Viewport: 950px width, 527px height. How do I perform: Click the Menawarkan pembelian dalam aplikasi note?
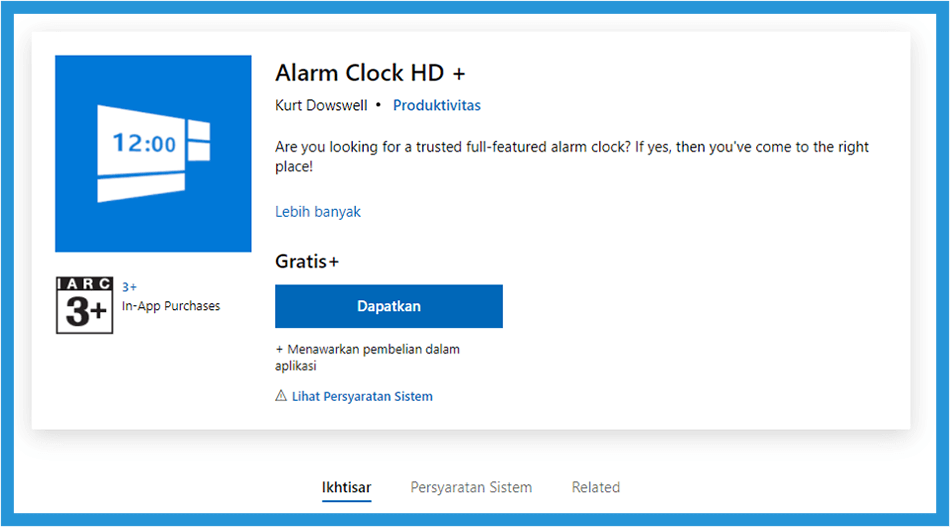[367, 357]
